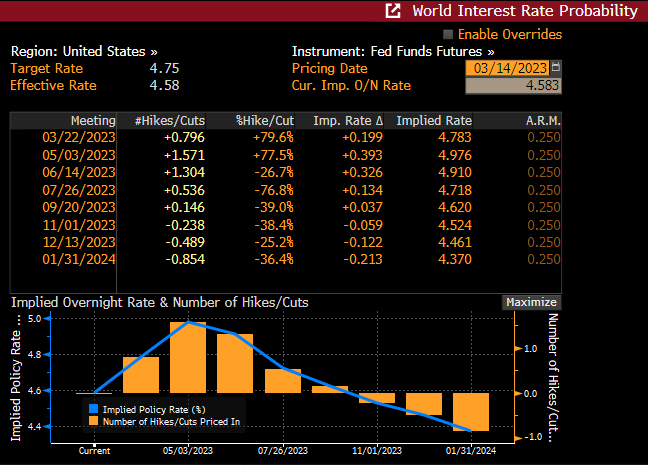Click the 05/03/2023 meeting date
The width and height of the screenshot is (648, 465).
[79, 154]
